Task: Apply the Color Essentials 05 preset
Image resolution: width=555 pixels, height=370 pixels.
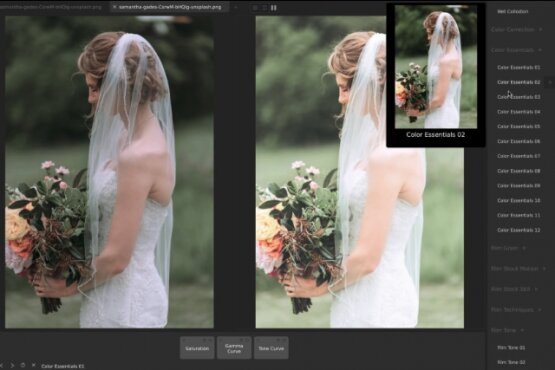Action: coord(519,126)
